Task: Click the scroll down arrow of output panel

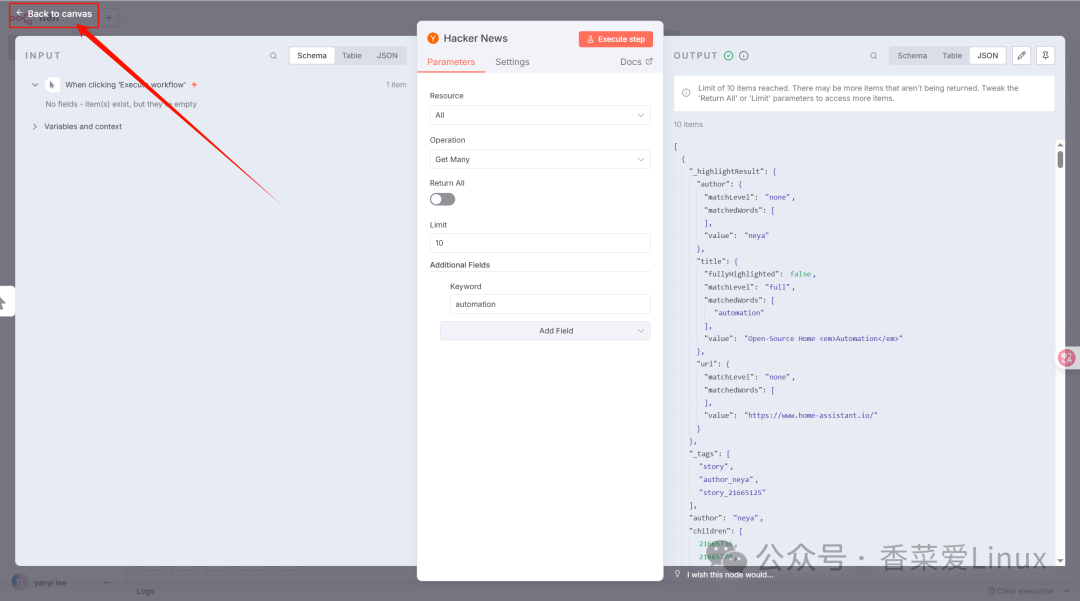Action: 1060,561
